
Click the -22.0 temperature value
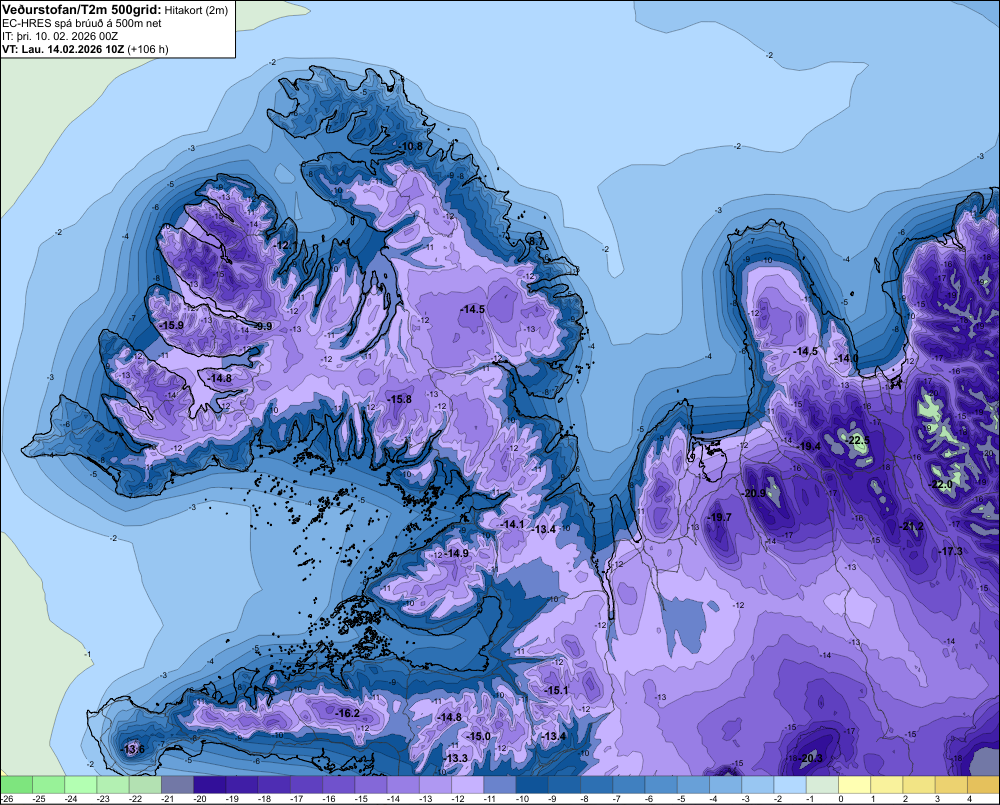pyautogui.click(x=940, y=484)
